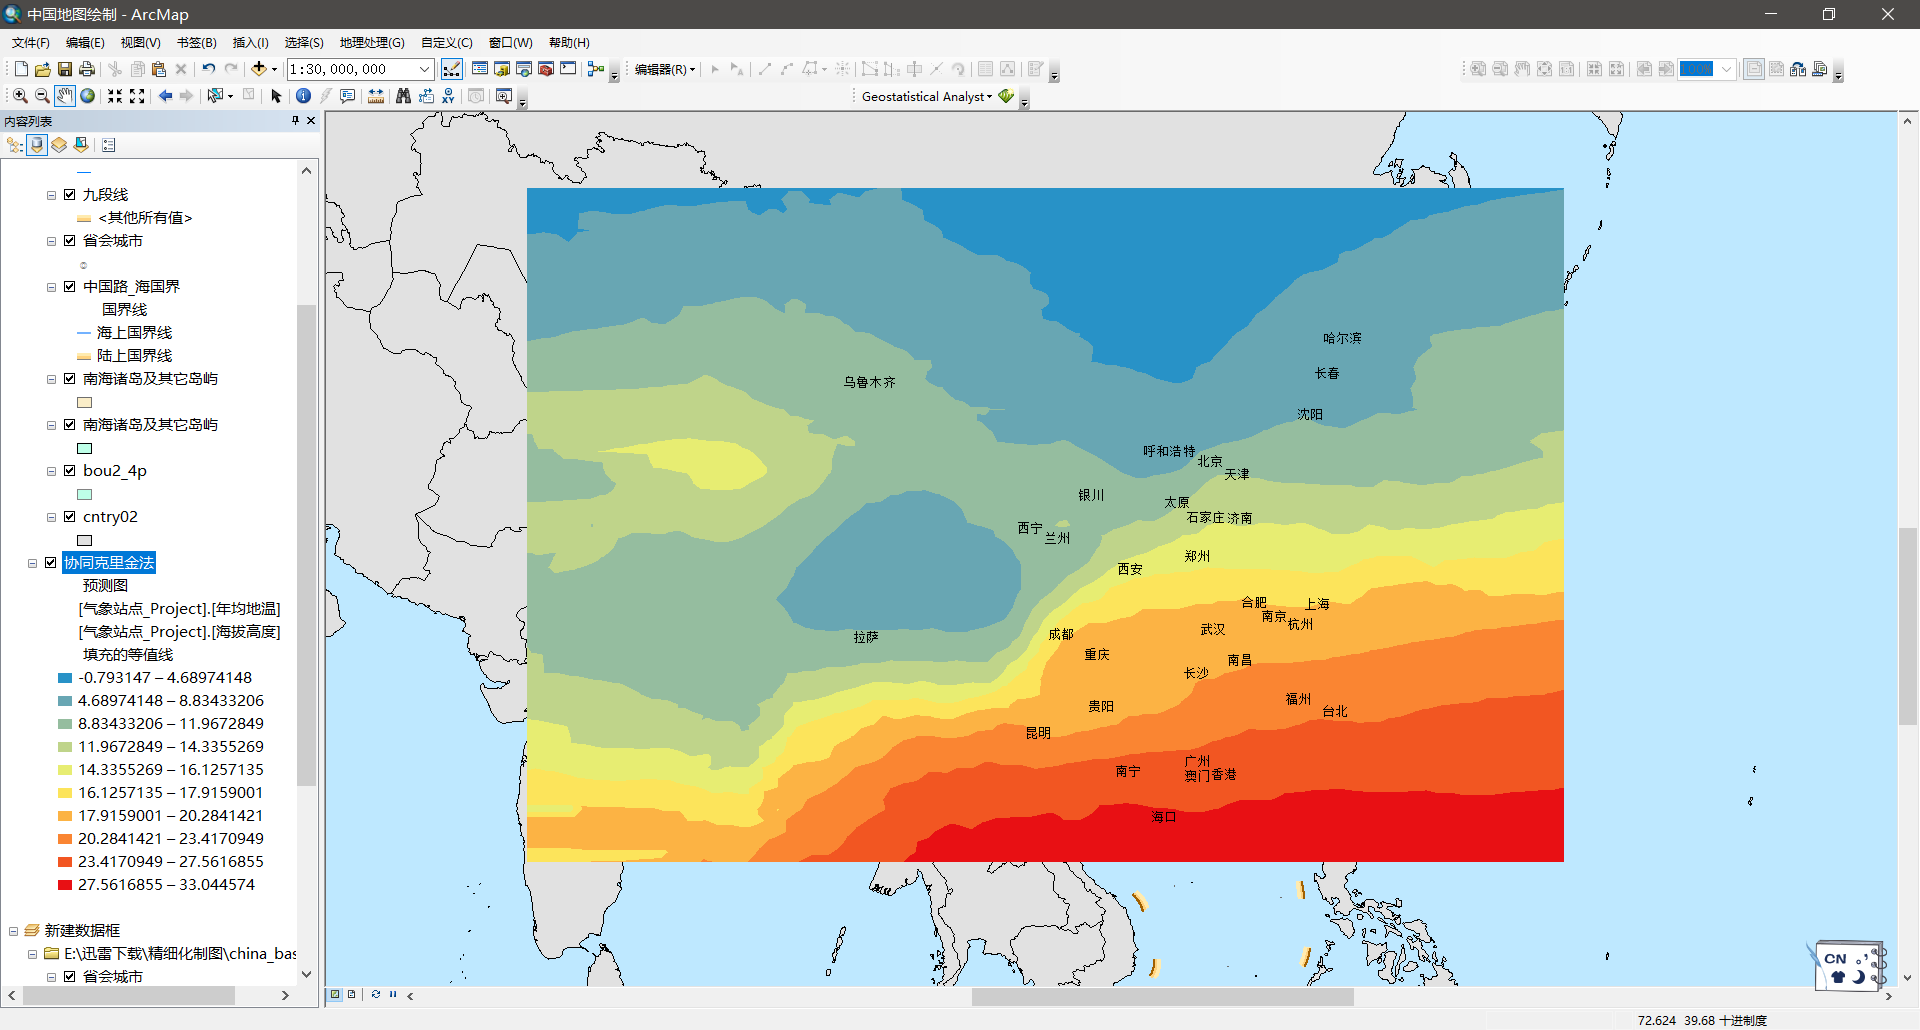Screen dimensions: 1920x1030
Task: Go back to previous extent
Action: coord(165,96)
